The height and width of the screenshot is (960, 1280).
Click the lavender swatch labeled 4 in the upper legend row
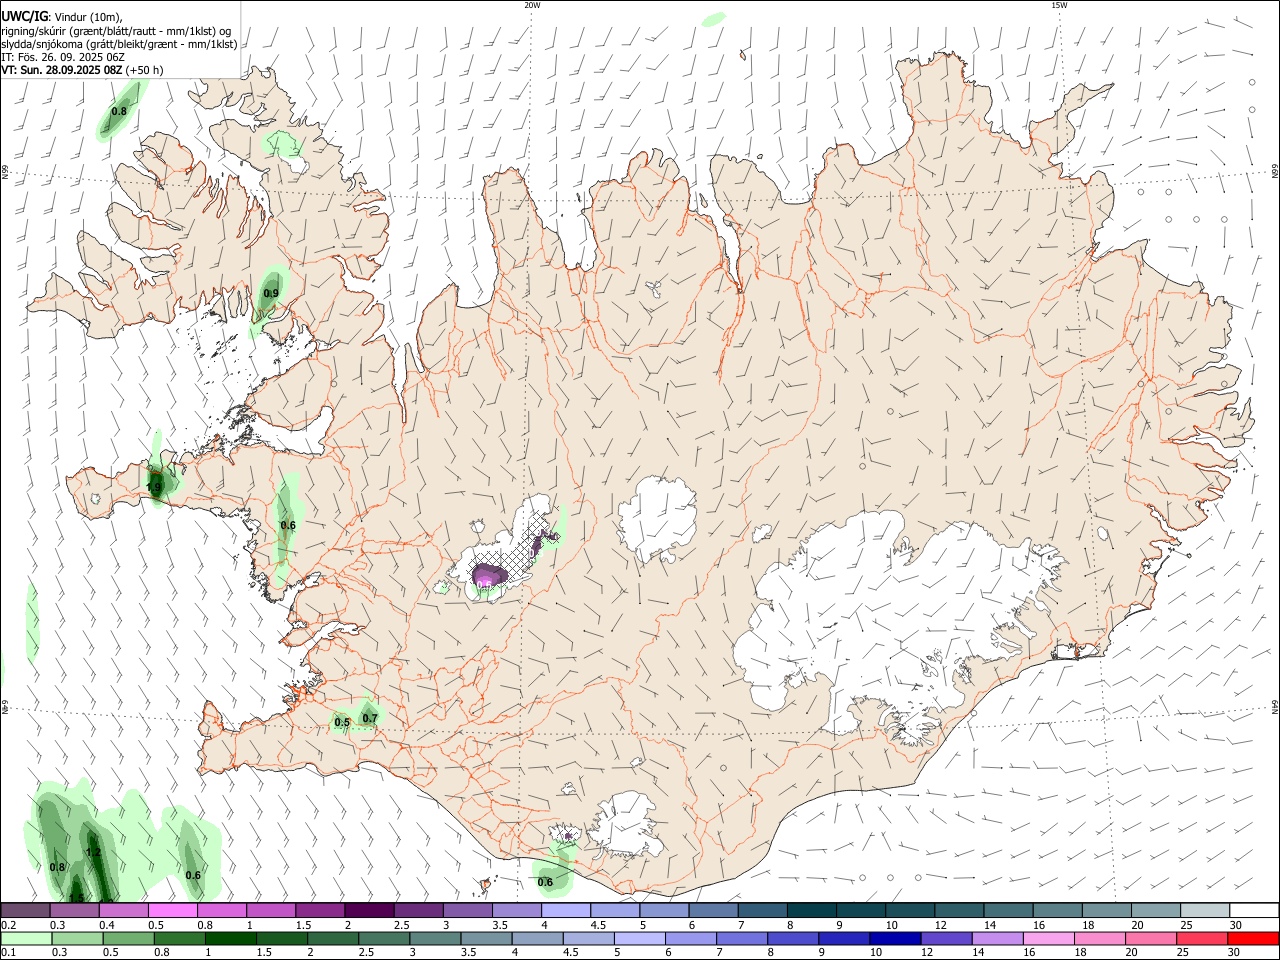click(x=564, y=911)
